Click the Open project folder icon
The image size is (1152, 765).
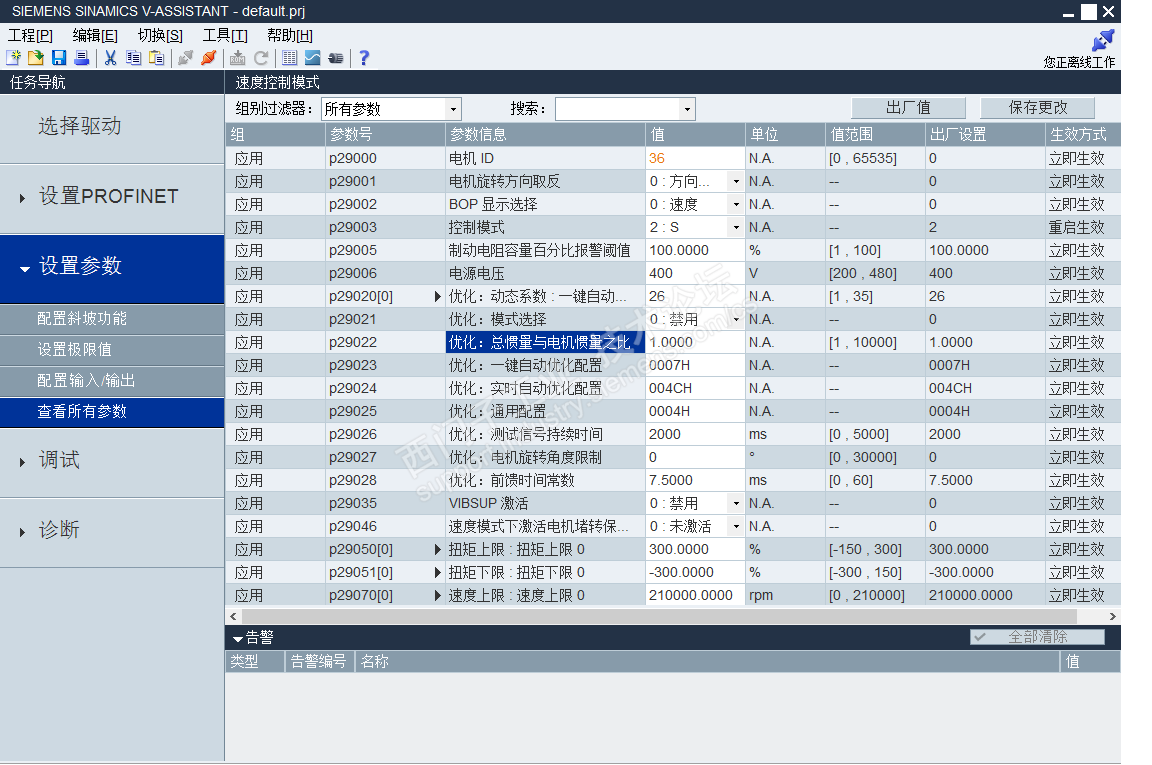36,58
